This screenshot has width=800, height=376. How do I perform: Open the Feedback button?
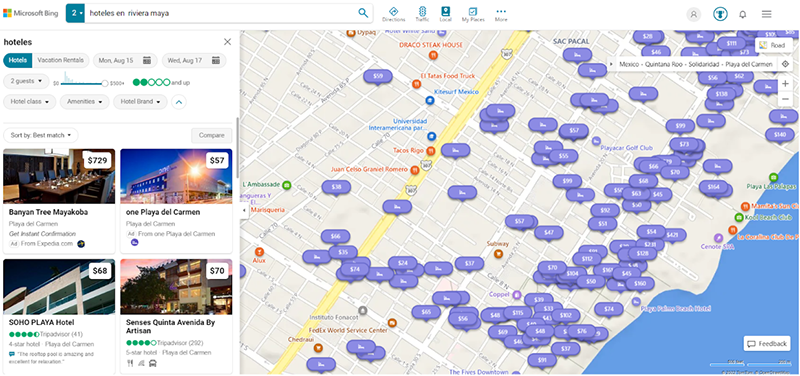click(x=767, y=343)
